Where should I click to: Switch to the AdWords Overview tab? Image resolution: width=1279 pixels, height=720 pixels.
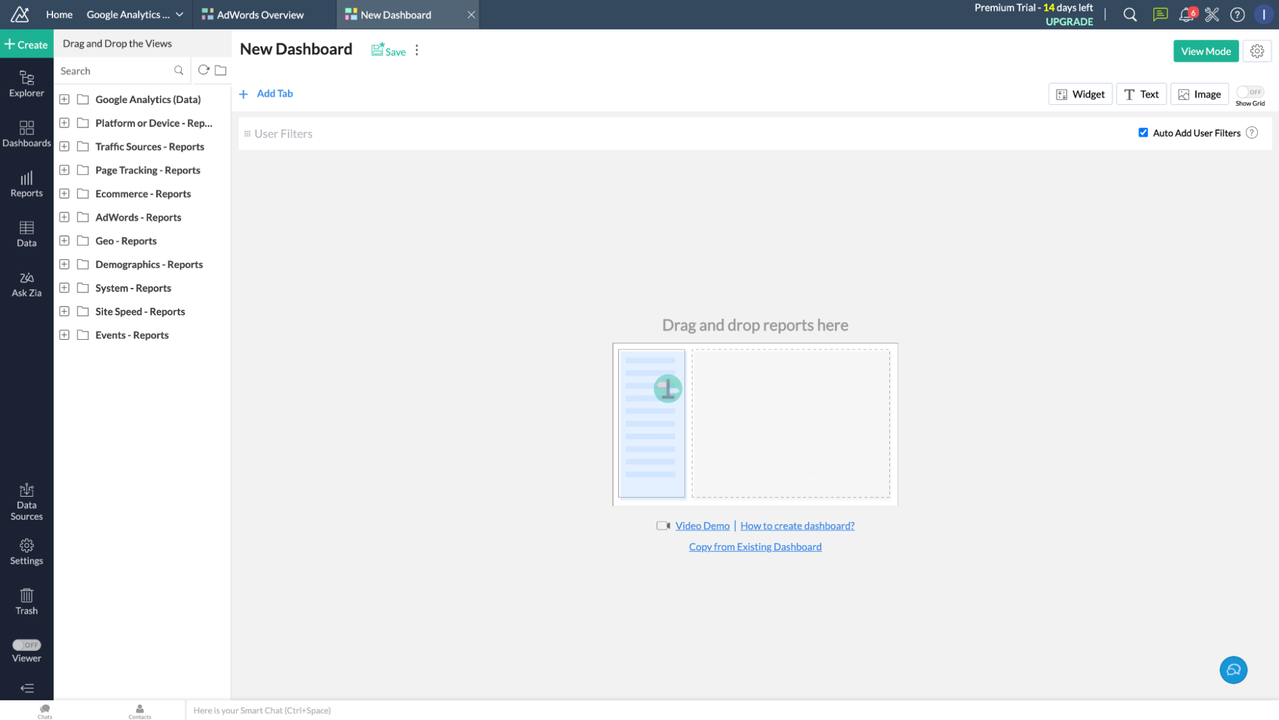coord(260,14)
